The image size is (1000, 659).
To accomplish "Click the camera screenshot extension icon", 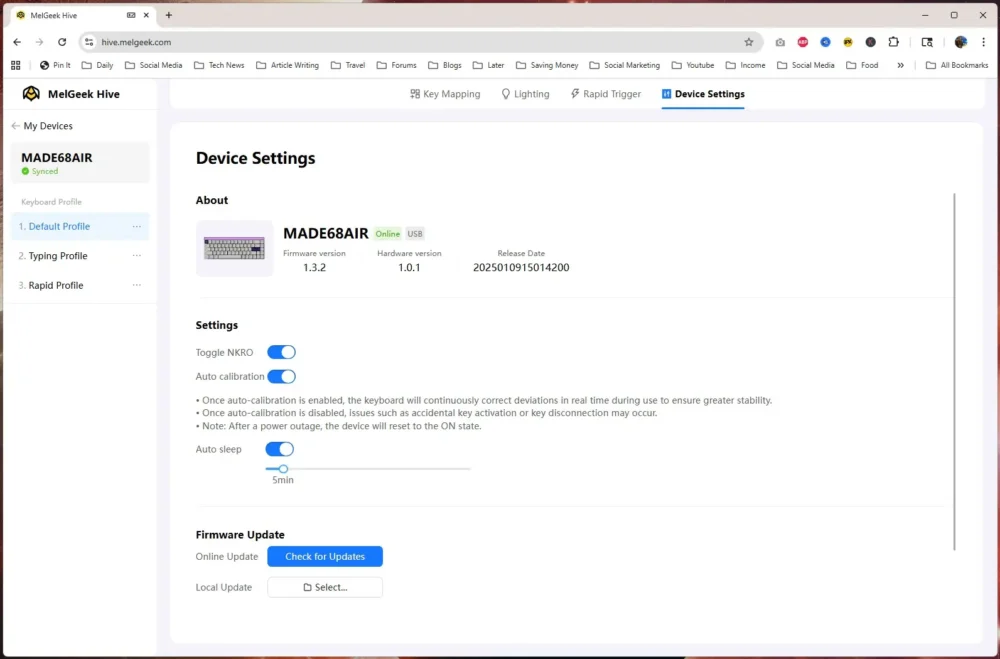I will (x=780, y=42).
